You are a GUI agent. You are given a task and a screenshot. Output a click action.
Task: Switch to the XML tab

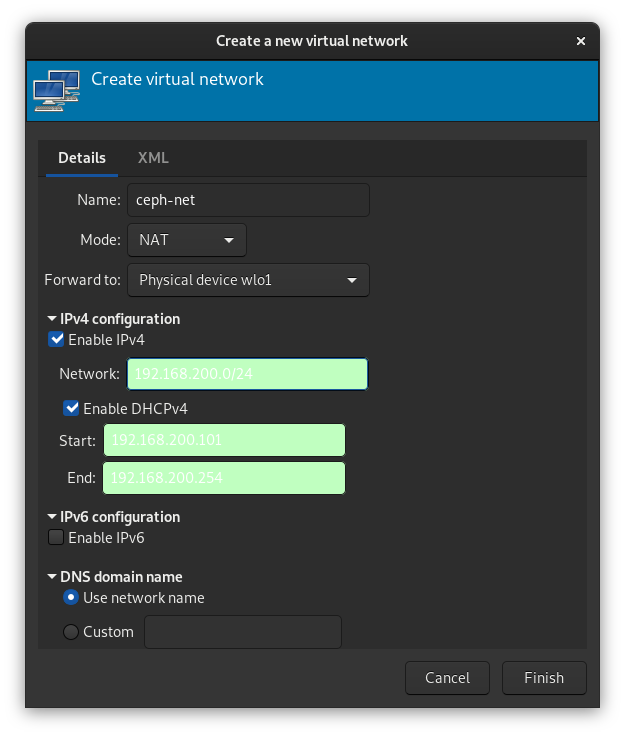pyautogui.click(x=153, y=158)
